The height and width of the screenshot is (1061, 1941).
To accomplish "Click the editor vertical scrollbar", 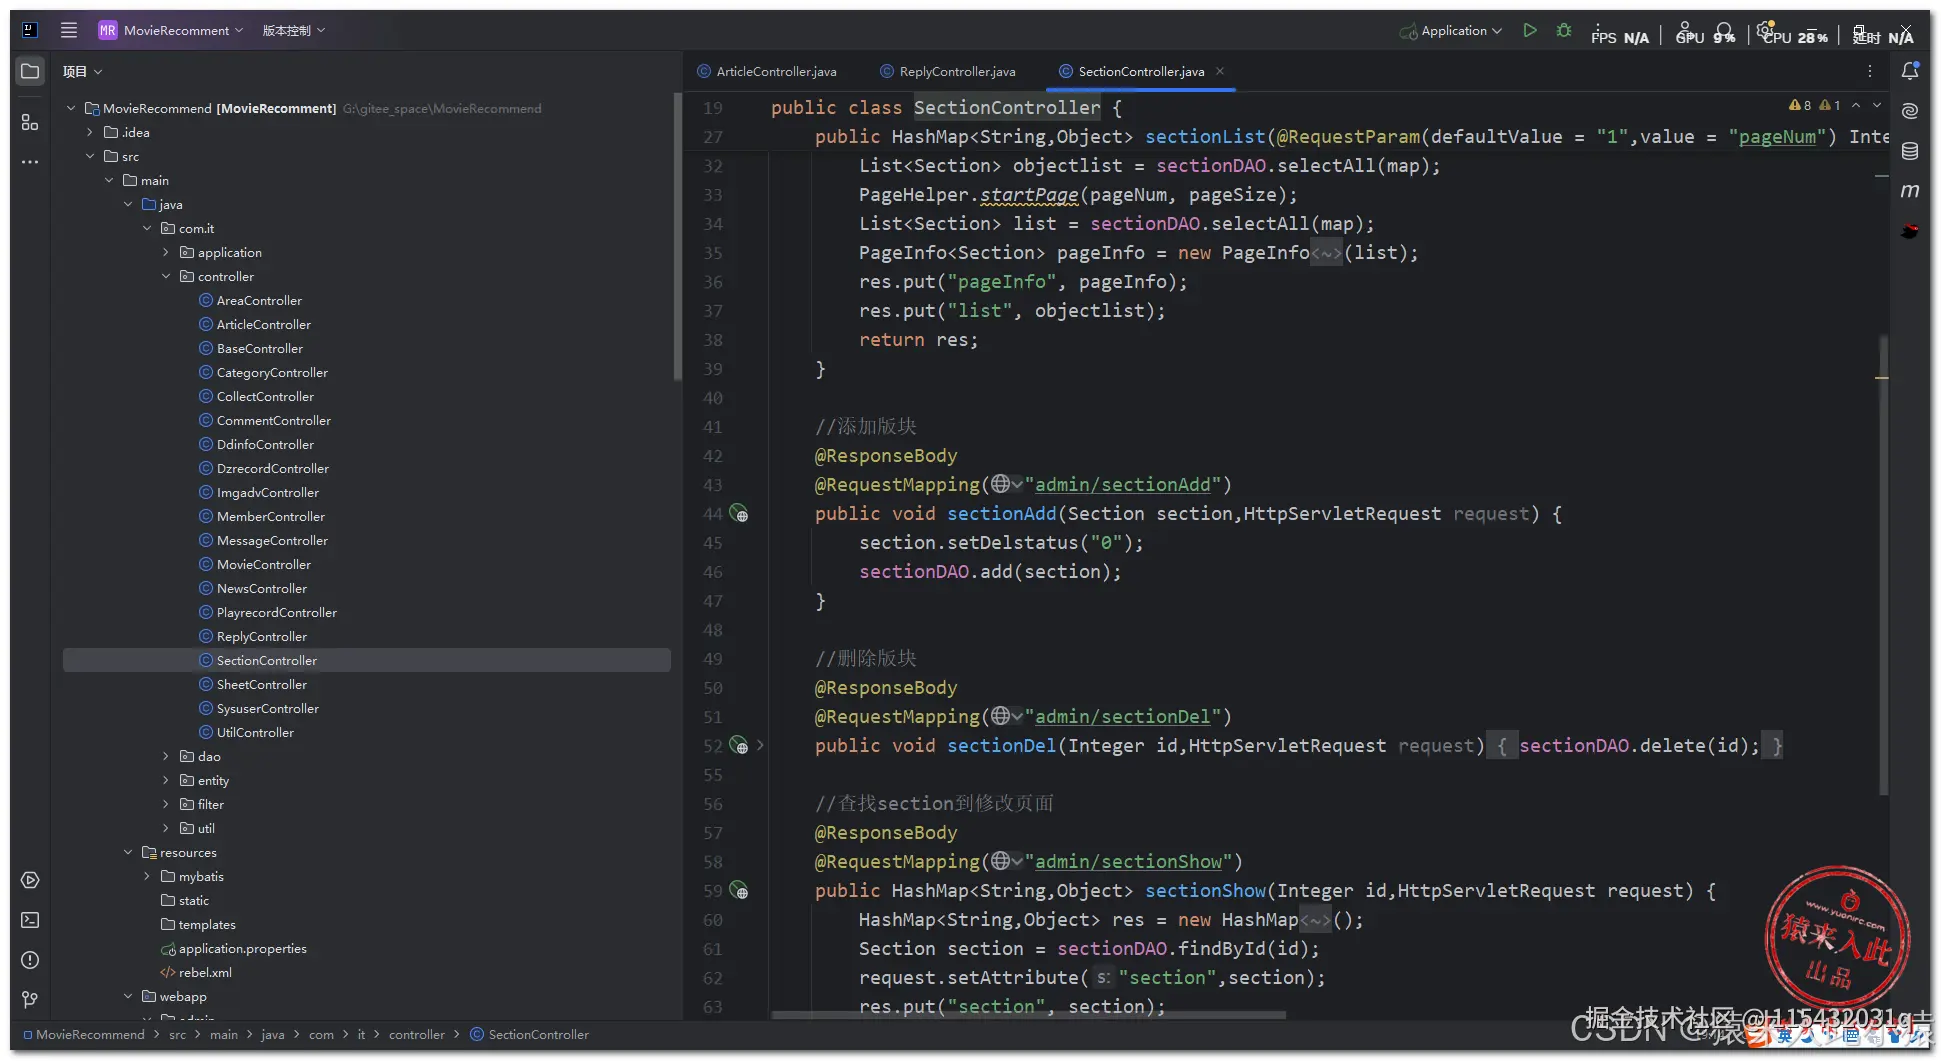I will (1884, 565).
